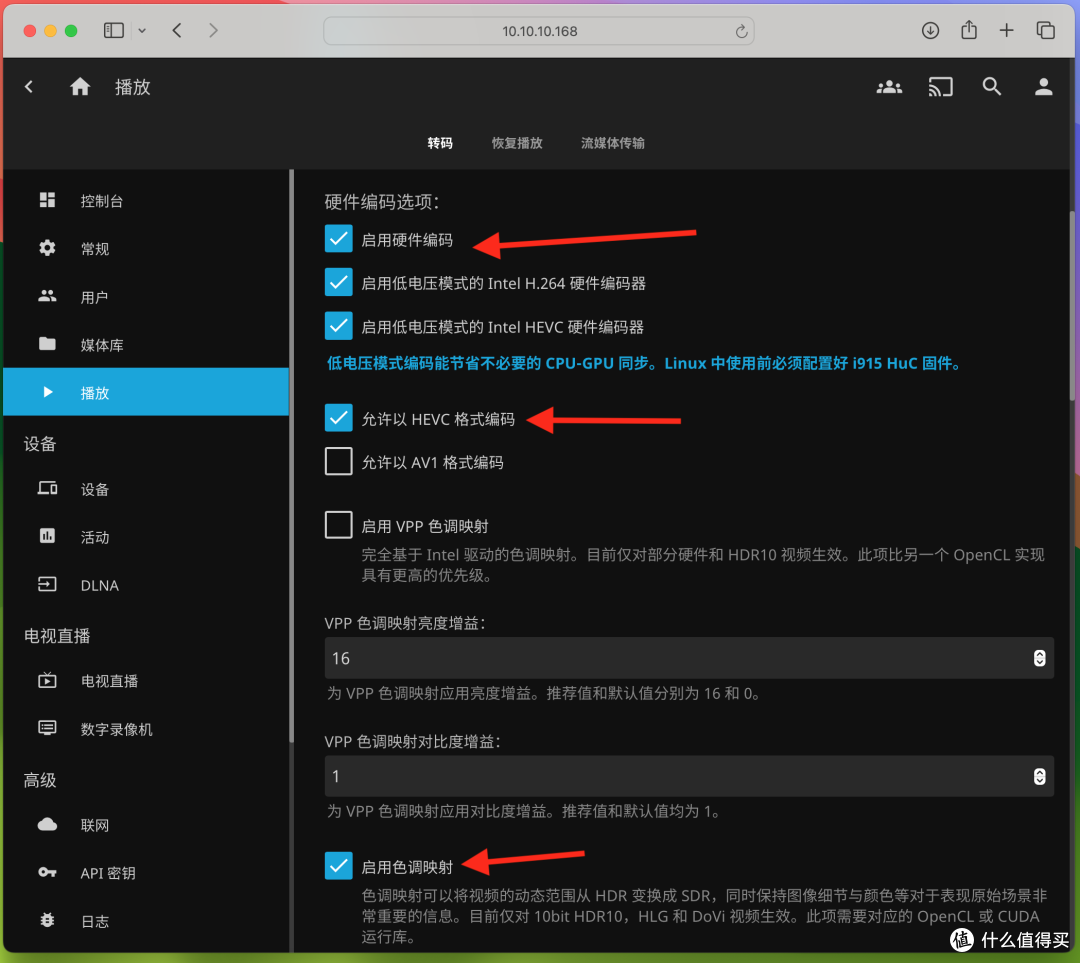The height and width of the screenshot is (963, 1080).
Task: Toggle 低电压模式 Intel H.264 encoder checkbox
Action: click(338, 282)
